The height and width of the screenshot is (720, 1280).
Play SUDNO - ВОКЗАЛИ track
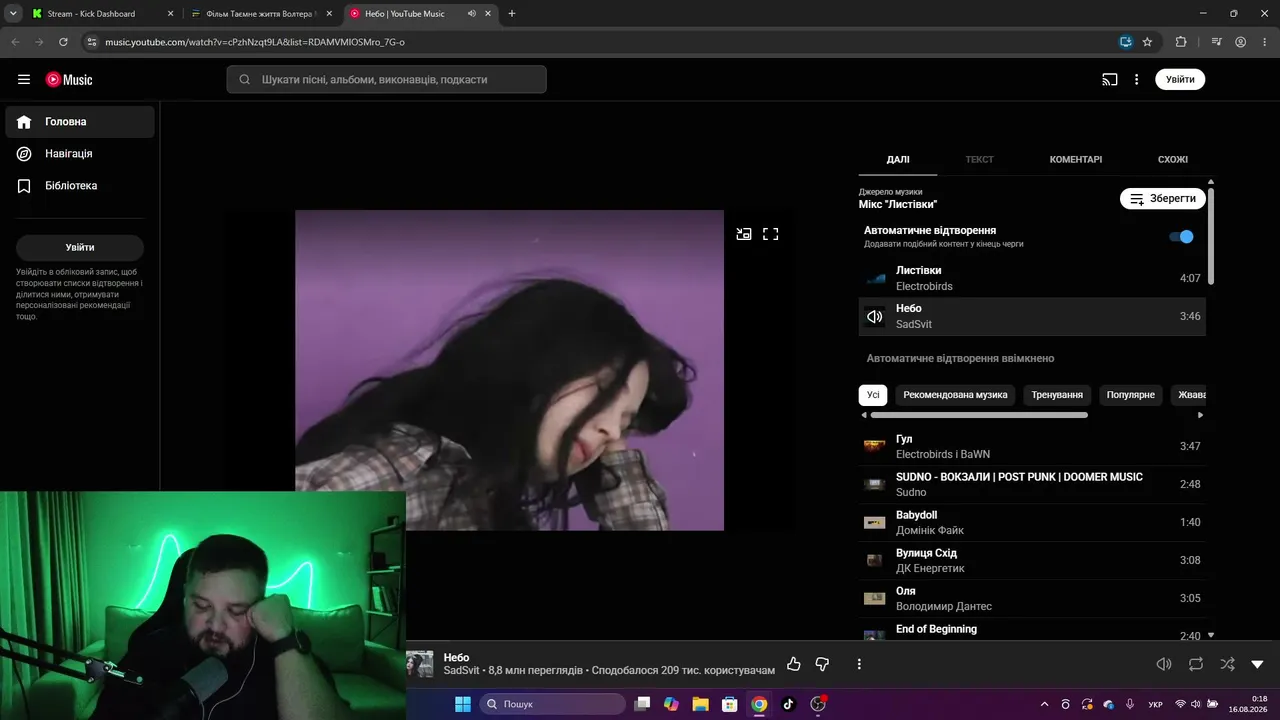[1032, 484]
